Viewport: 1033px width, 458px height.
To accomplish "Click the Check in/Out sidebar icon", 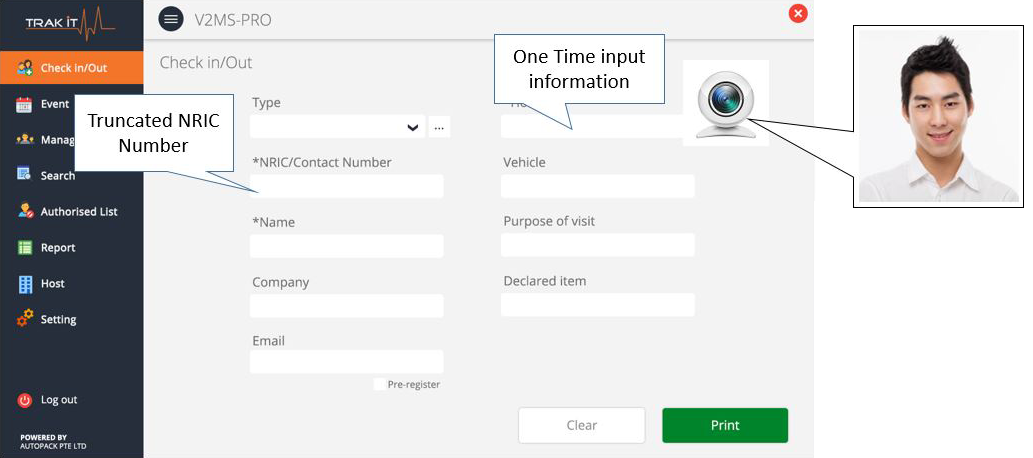I will tap(25, 68).
